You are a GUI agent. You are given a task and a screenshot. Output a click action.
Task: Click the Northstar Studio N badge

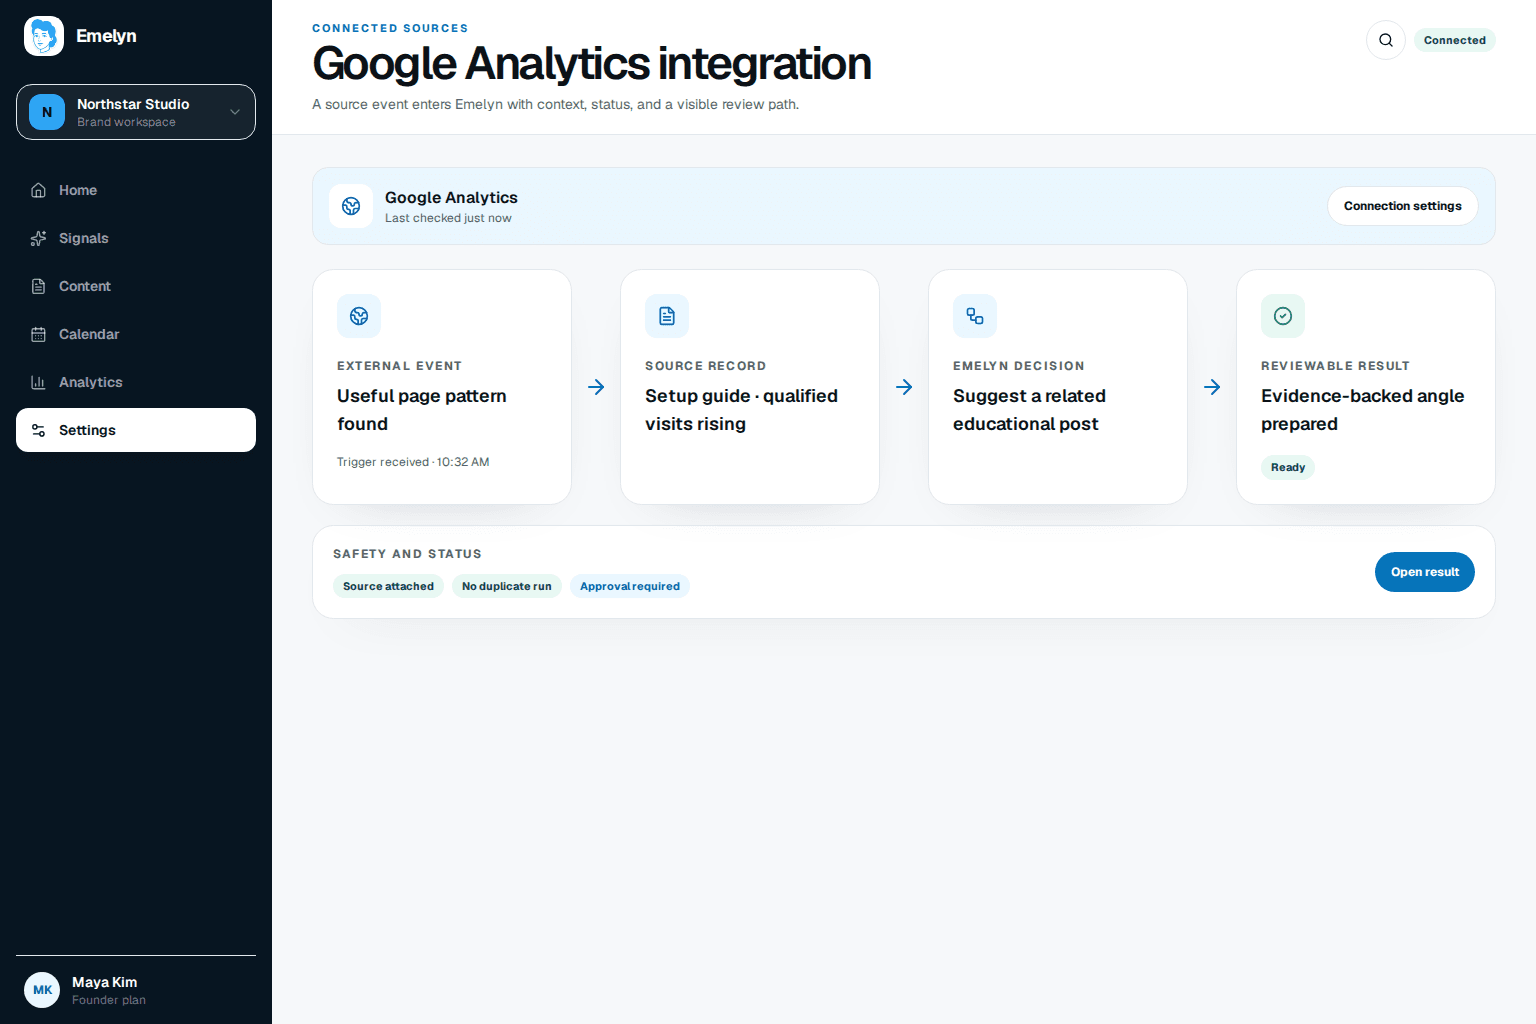tap(47, 112)
